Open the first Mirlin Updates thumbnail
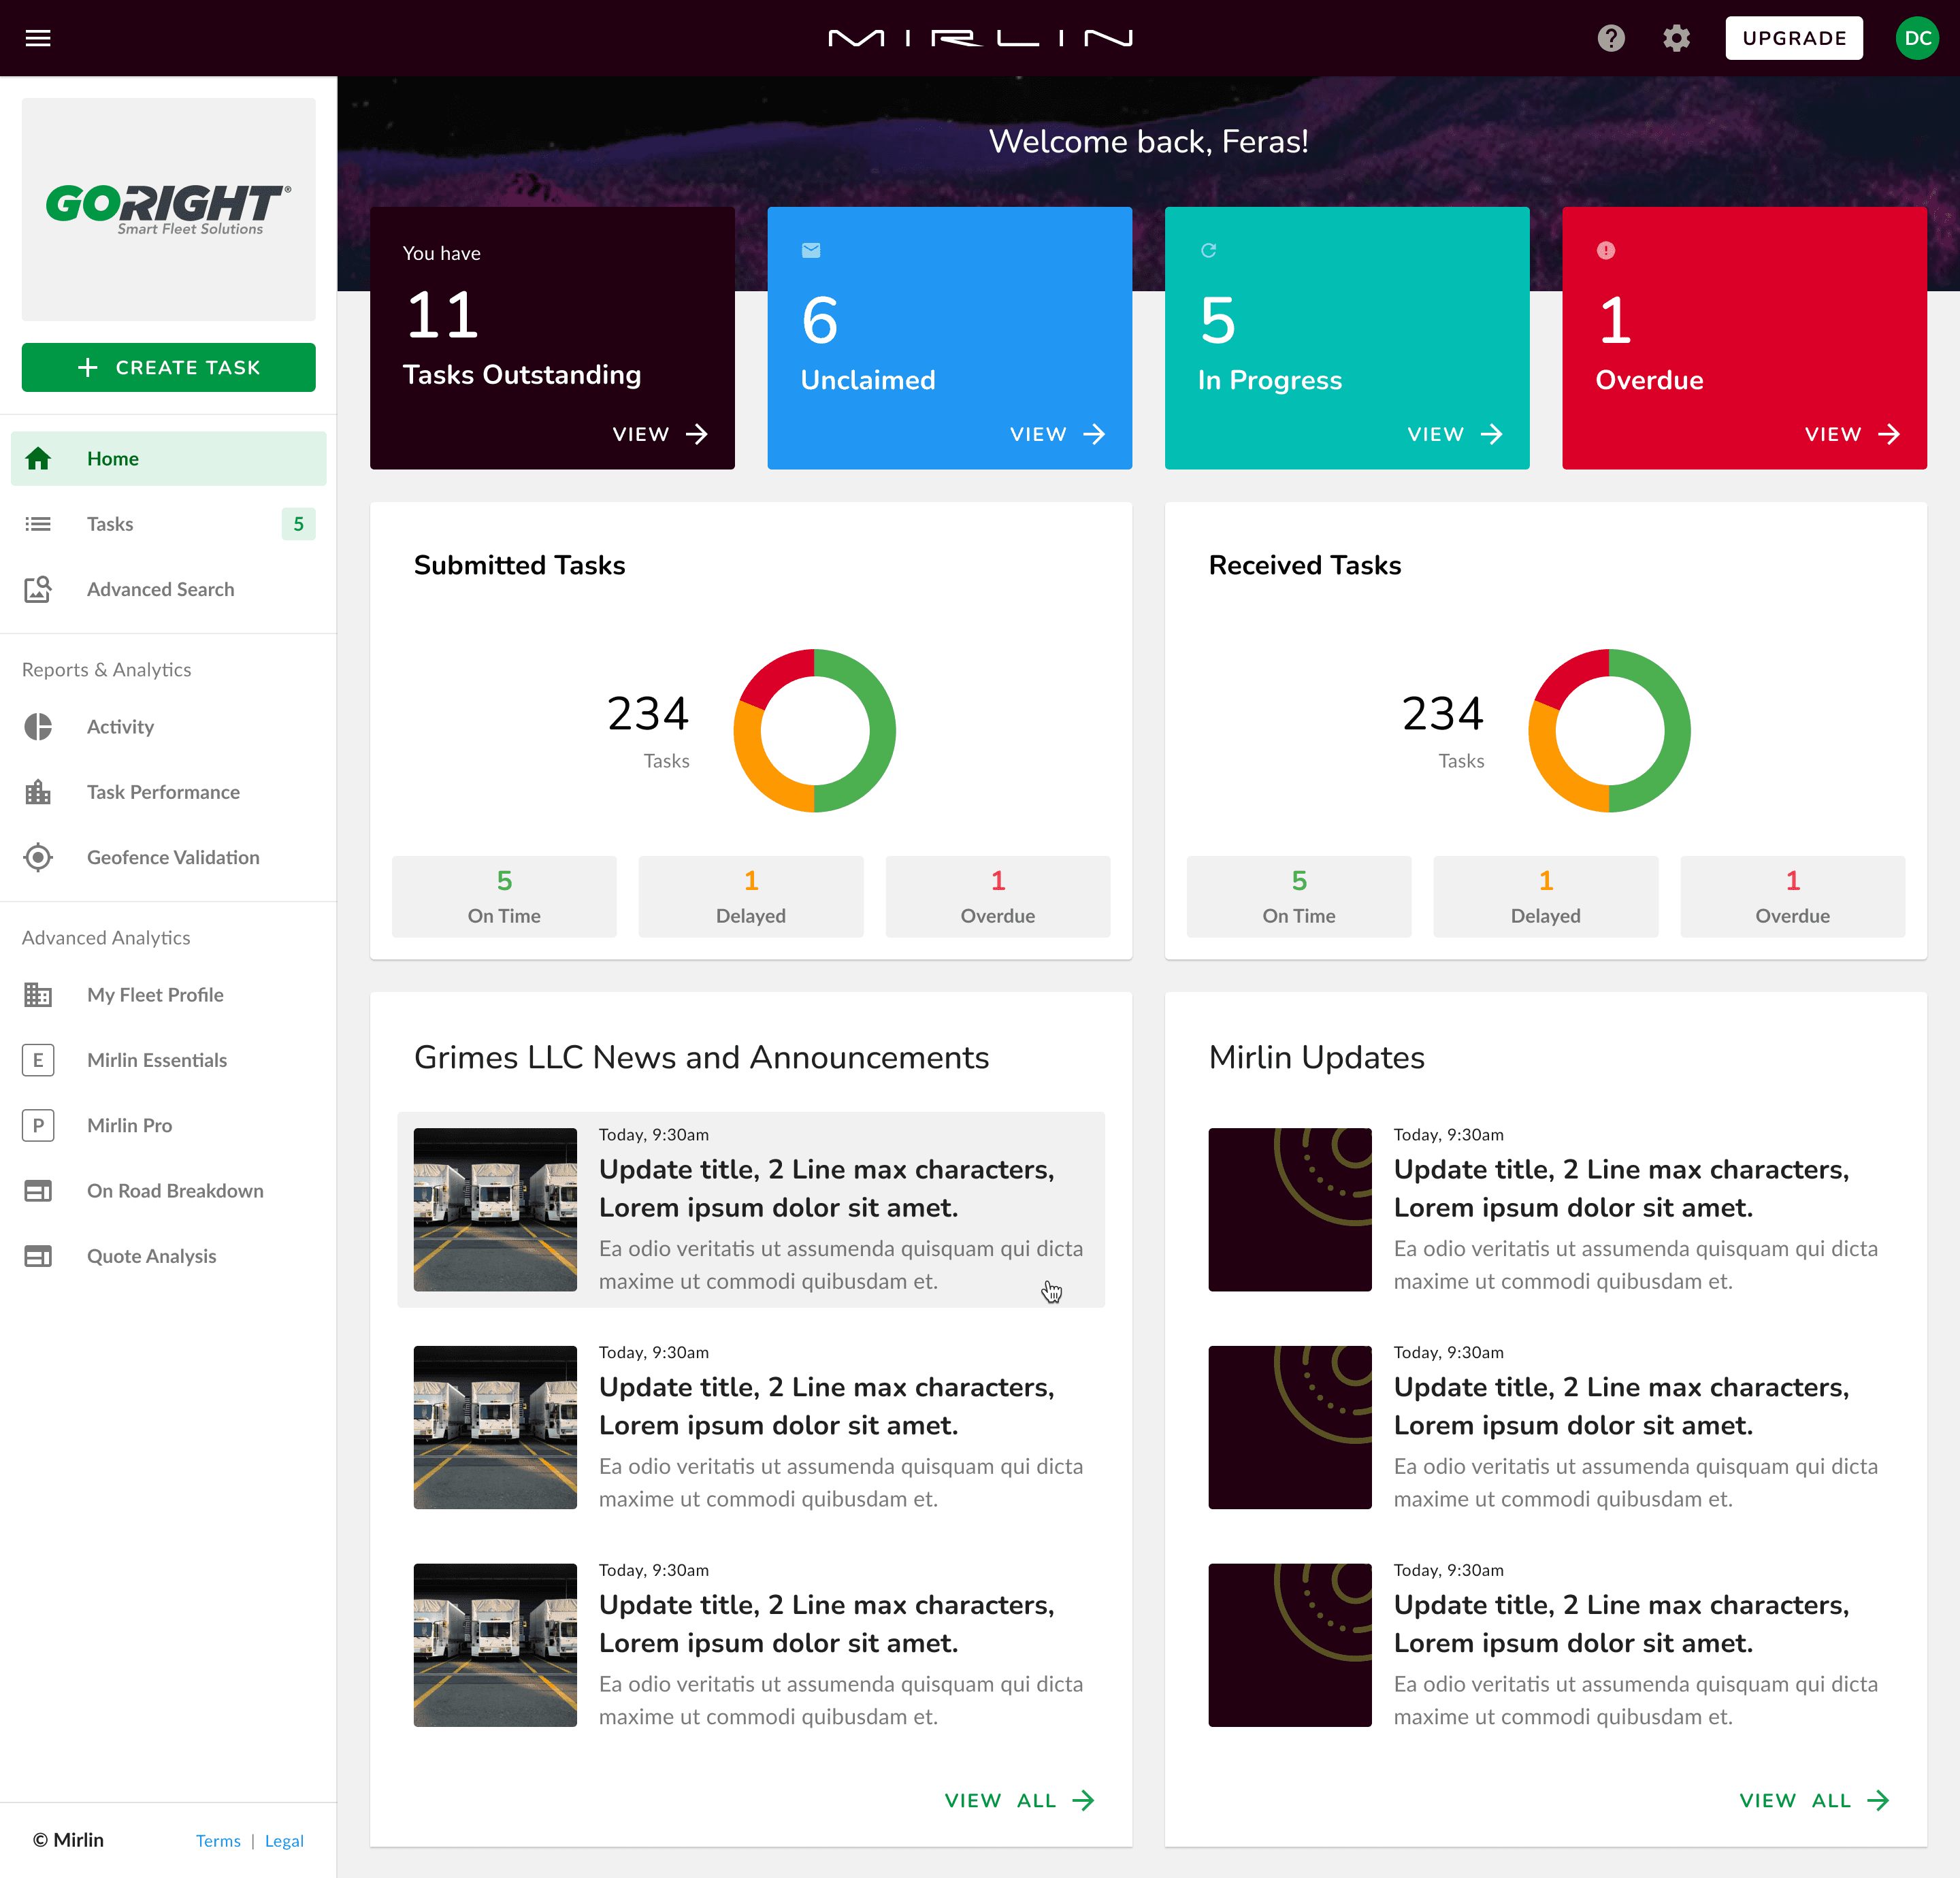The width and height of the screenshot is (1960, 1878). (1290, 1210)
